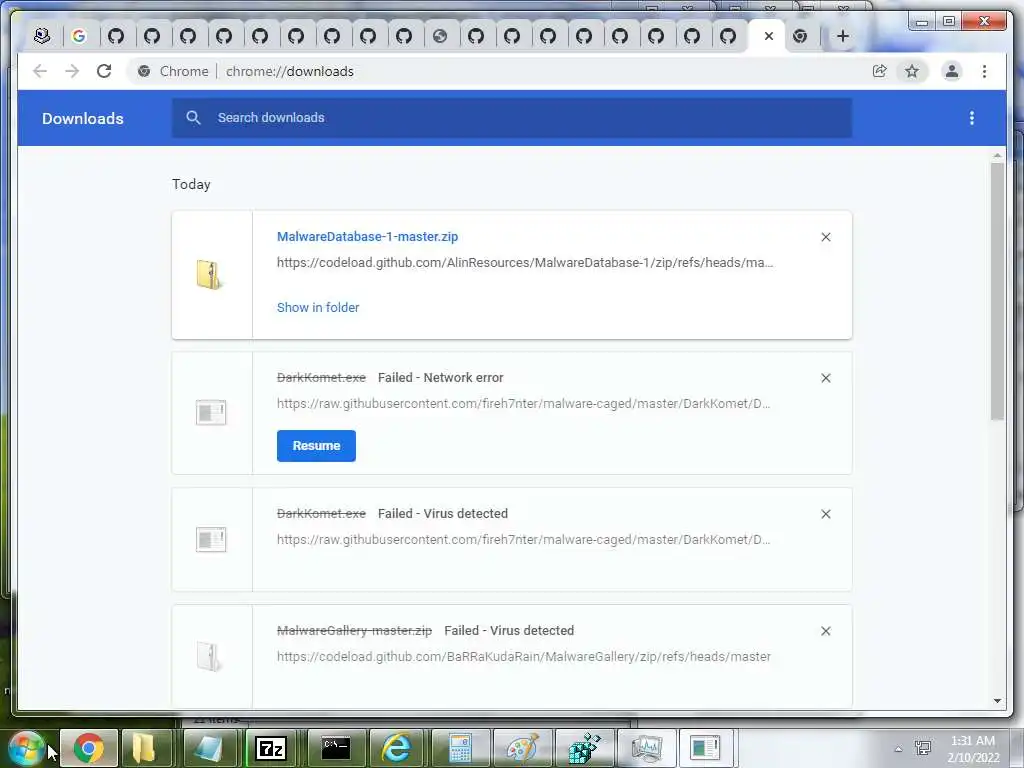Viewport: 1024px width, 768px height.
Task: Switch to the Google tab
Action: click(x=79, y=36)
